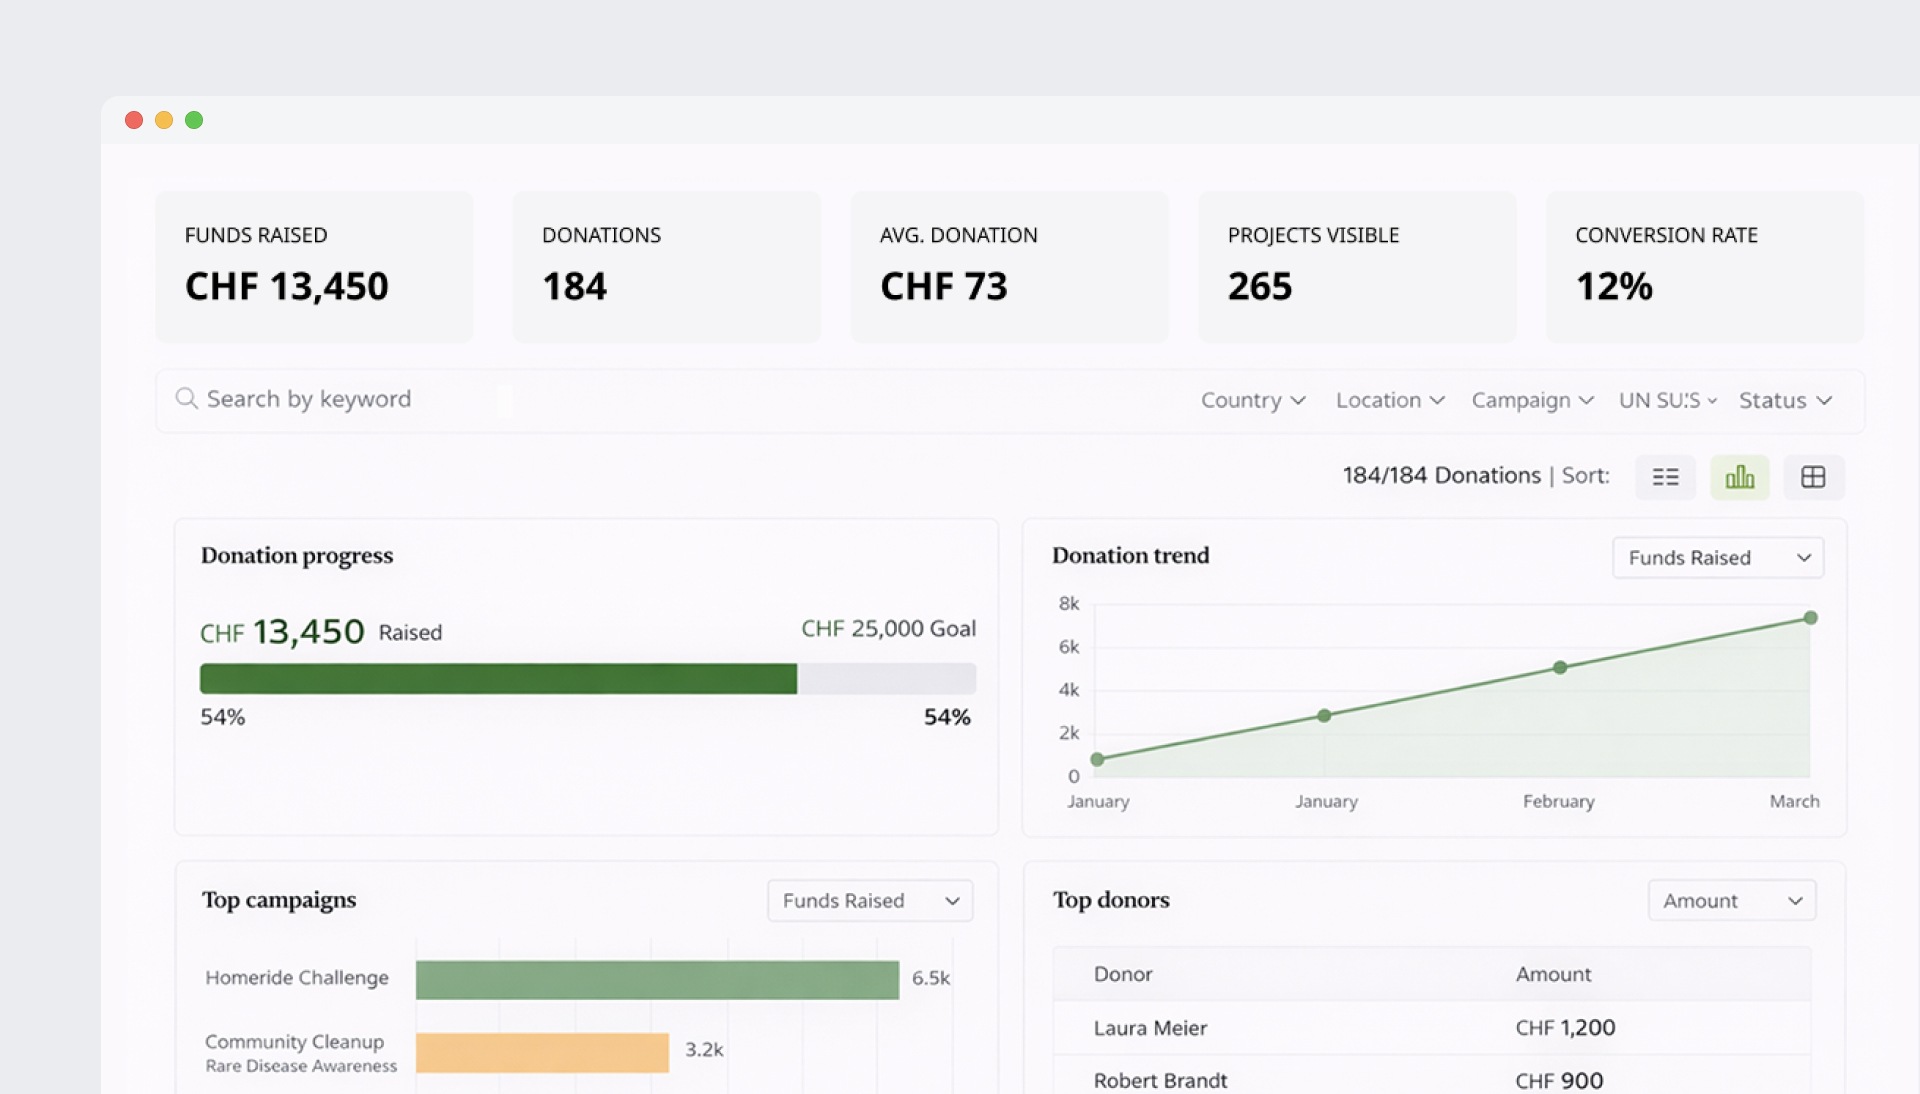Switch to list view icon

1665,477
